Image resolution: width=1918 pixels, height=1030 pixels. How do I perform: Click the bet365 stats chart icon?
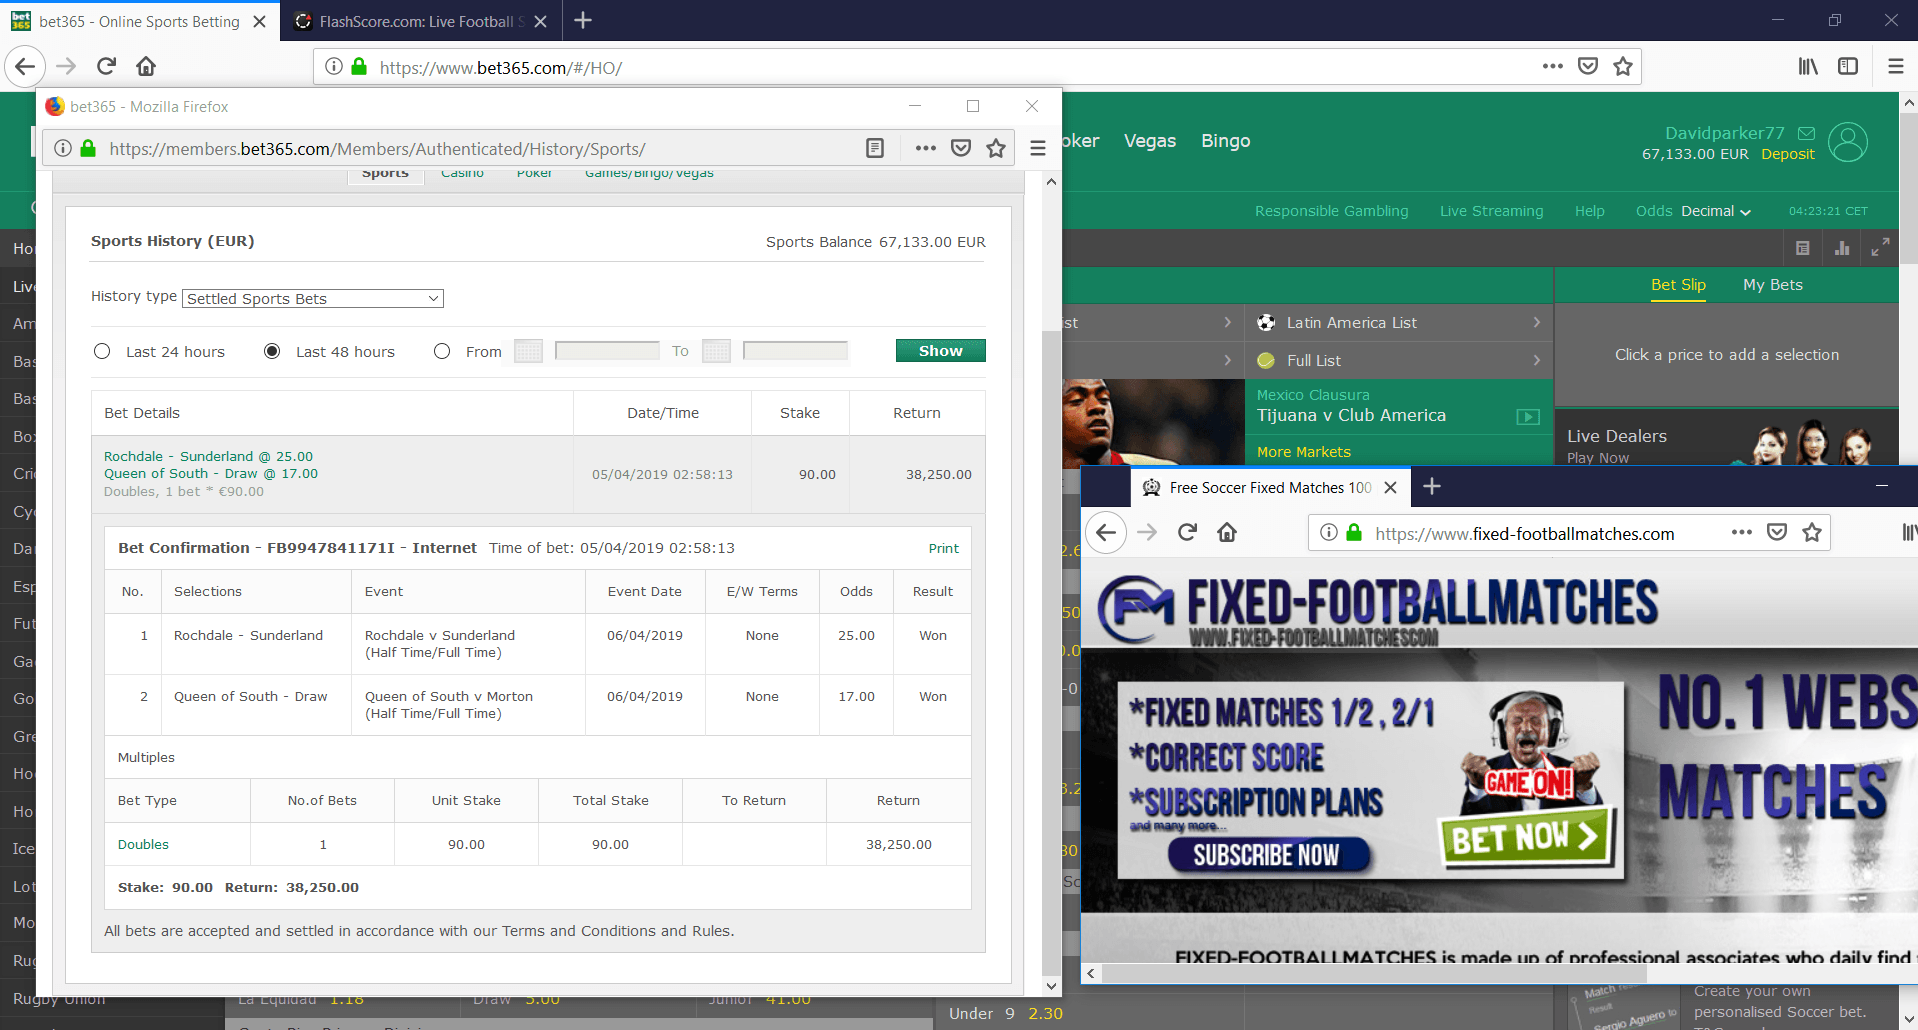tap(1842, 248)
